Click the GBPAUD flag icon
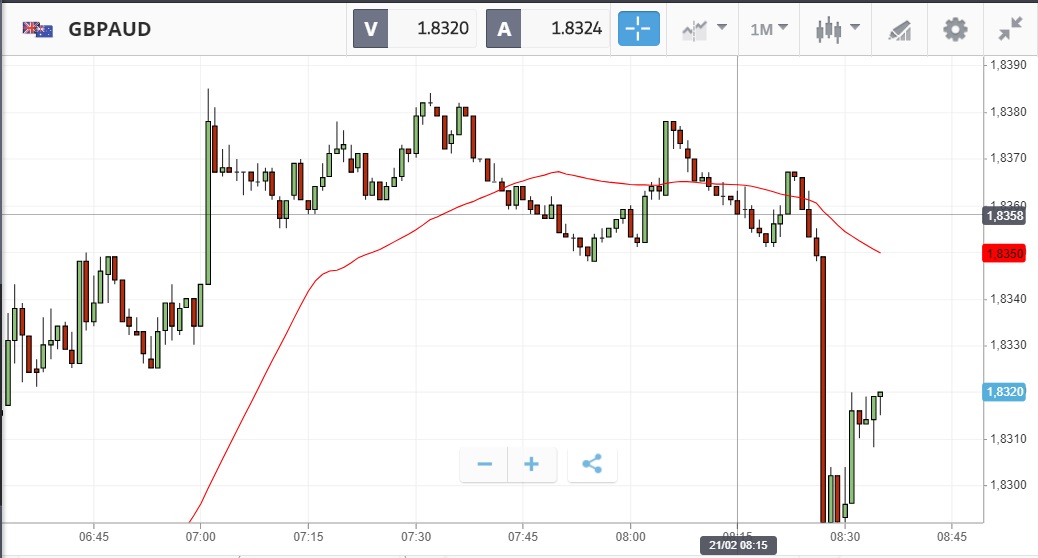The image size is (1038, 558). point(38,29)
